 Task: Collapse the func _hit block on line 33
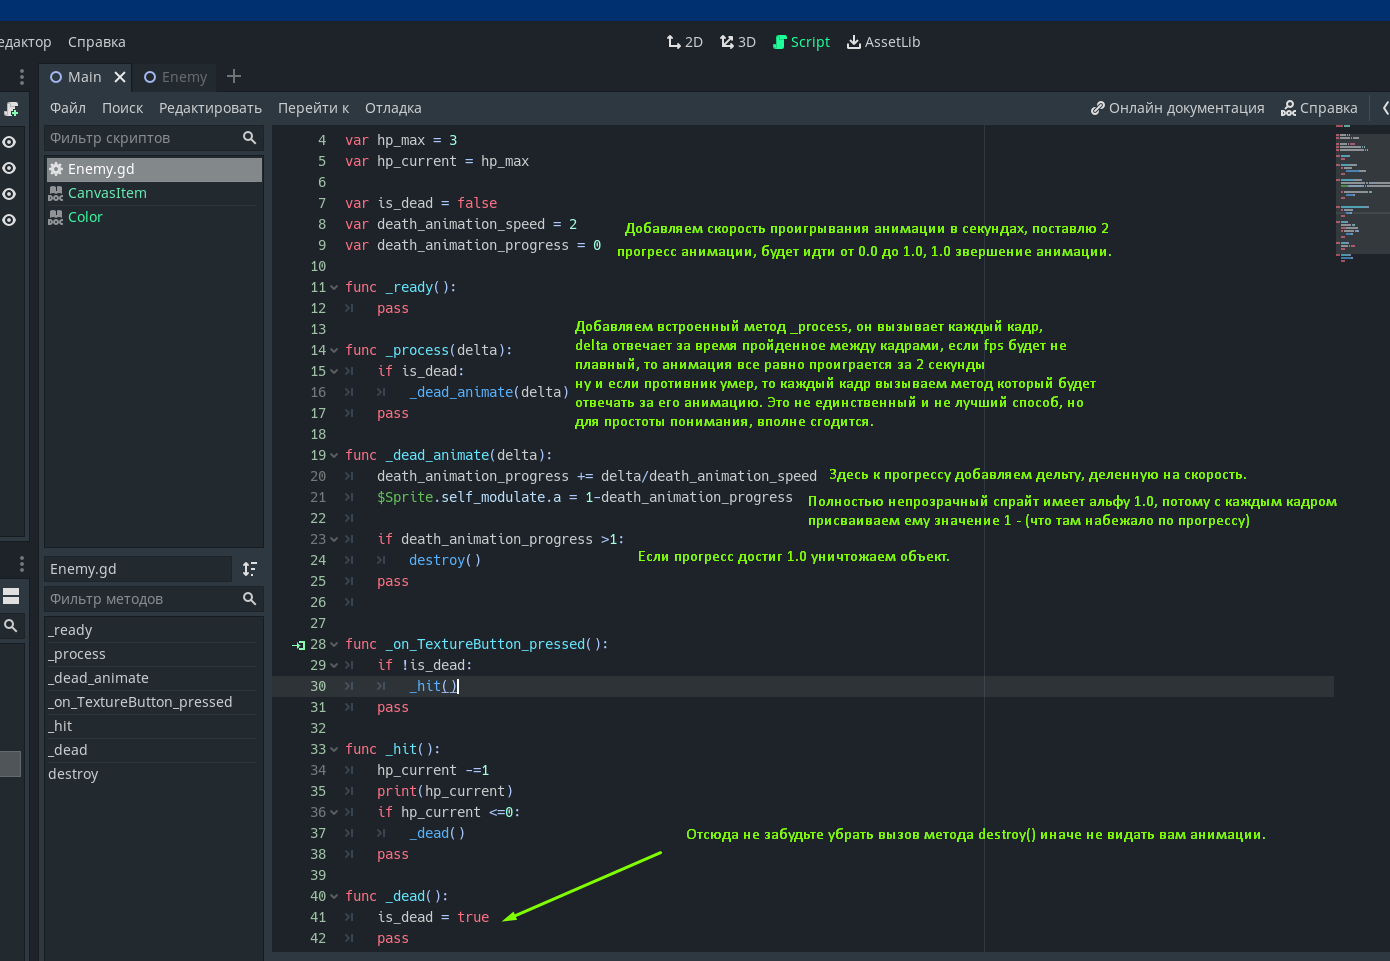(334, 750)
